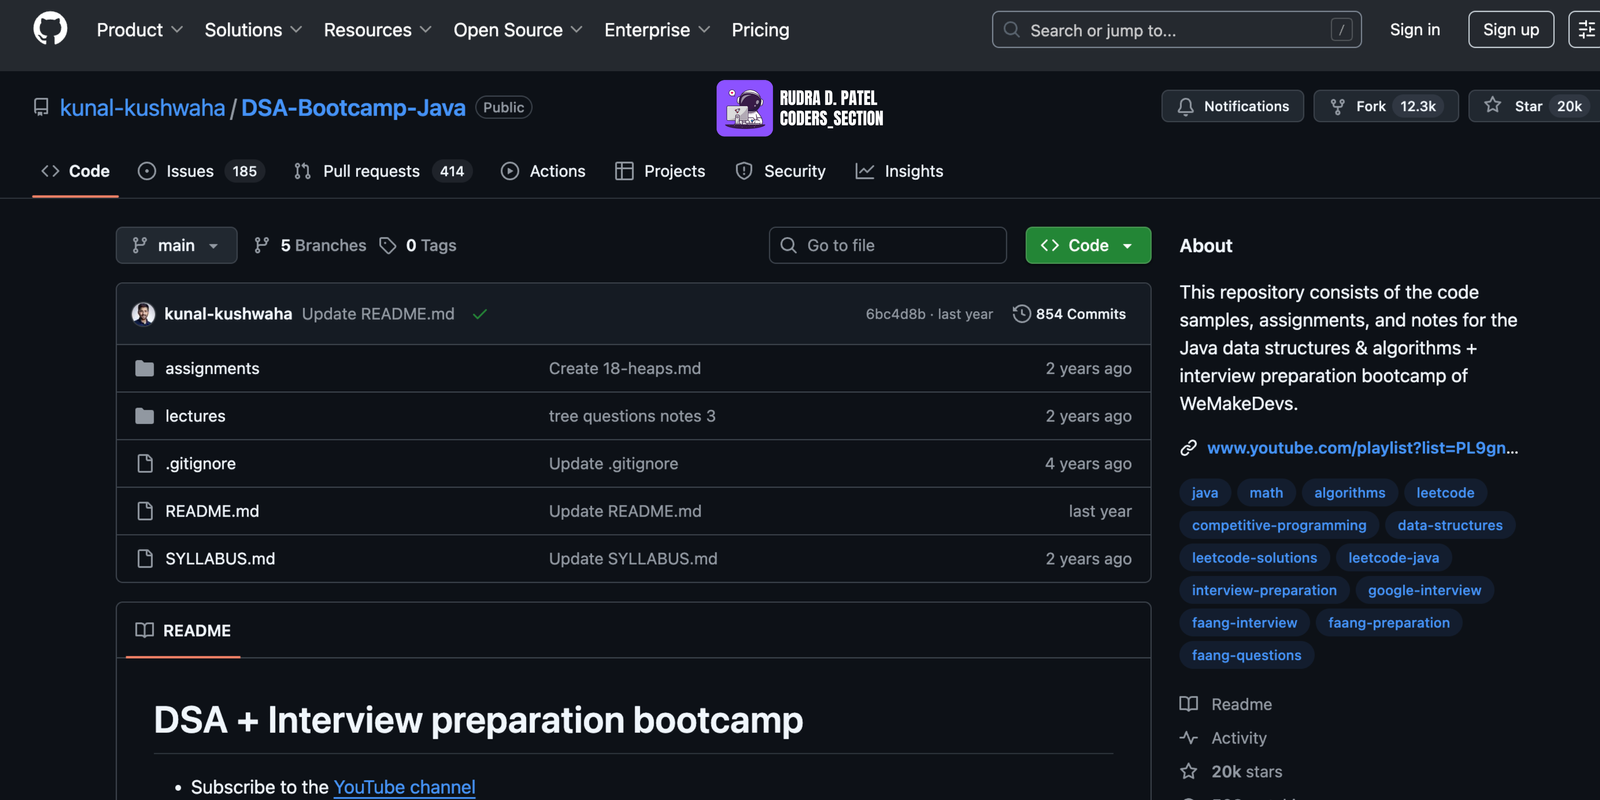Open the YouTube playlist link in About

coord(1361,448)
